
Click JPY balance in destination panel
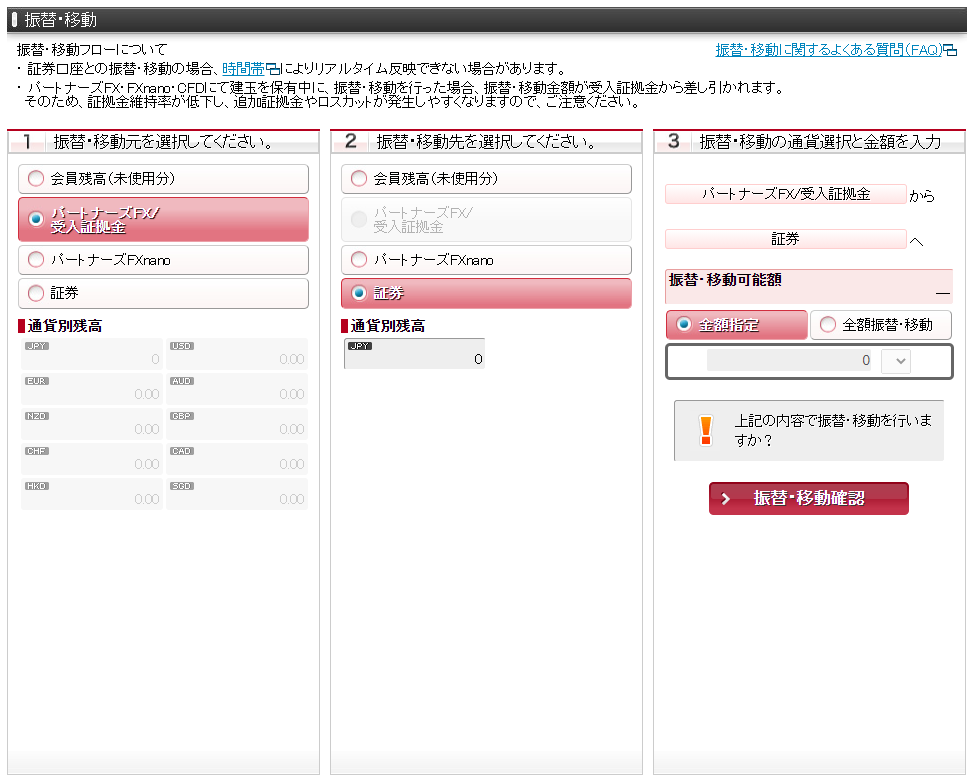414,354
